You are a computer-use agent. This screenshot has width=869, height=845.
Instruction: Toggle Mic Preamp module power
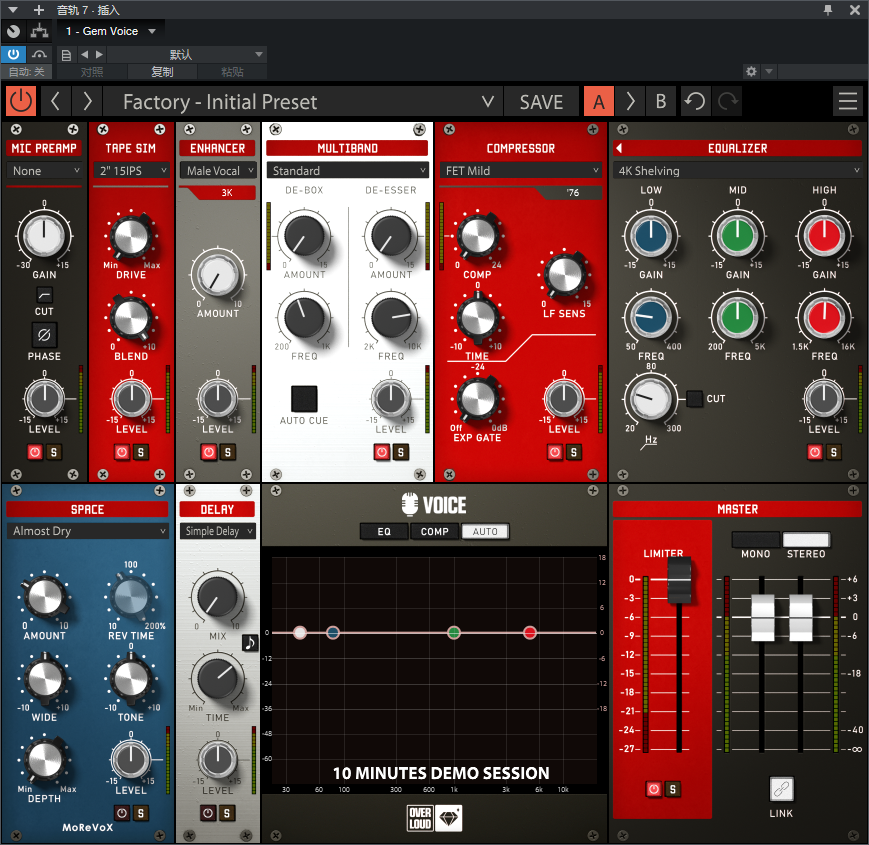pyautogui.click(x=35, y=452)
